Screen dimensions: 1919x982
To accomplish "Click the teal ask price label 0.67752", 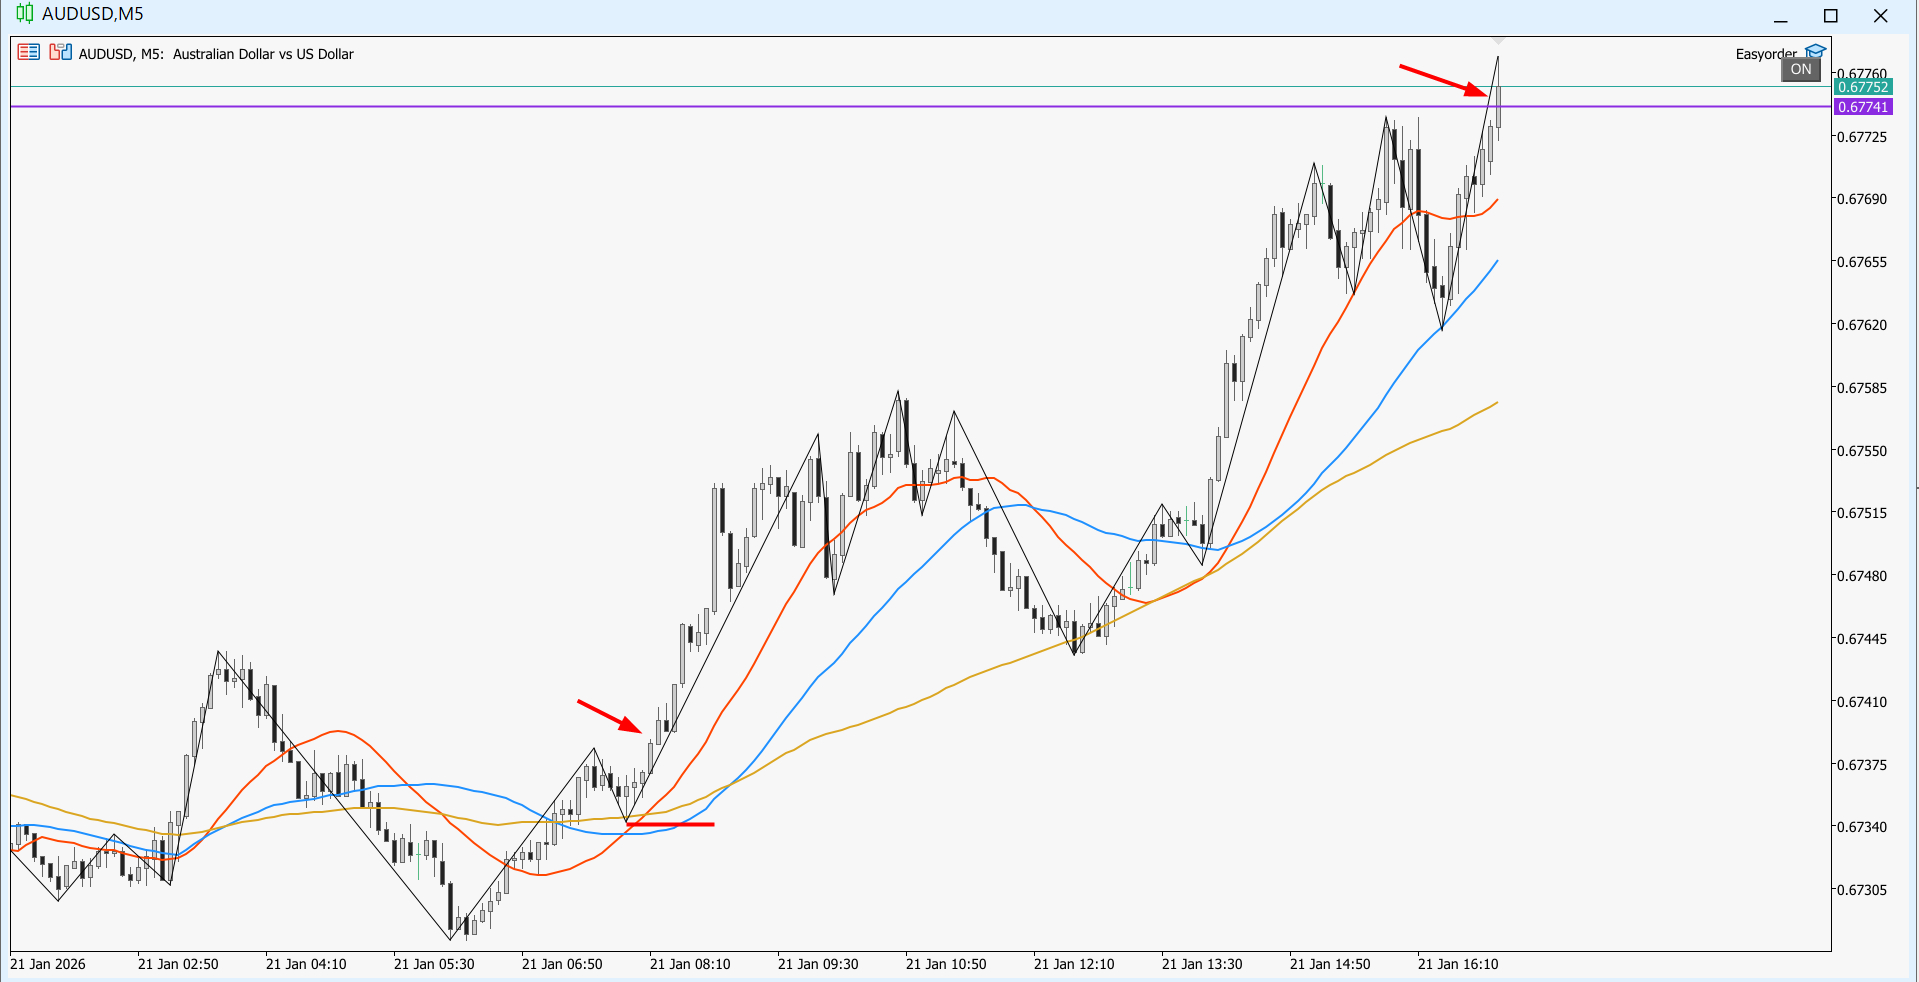I will point(1864,87).
